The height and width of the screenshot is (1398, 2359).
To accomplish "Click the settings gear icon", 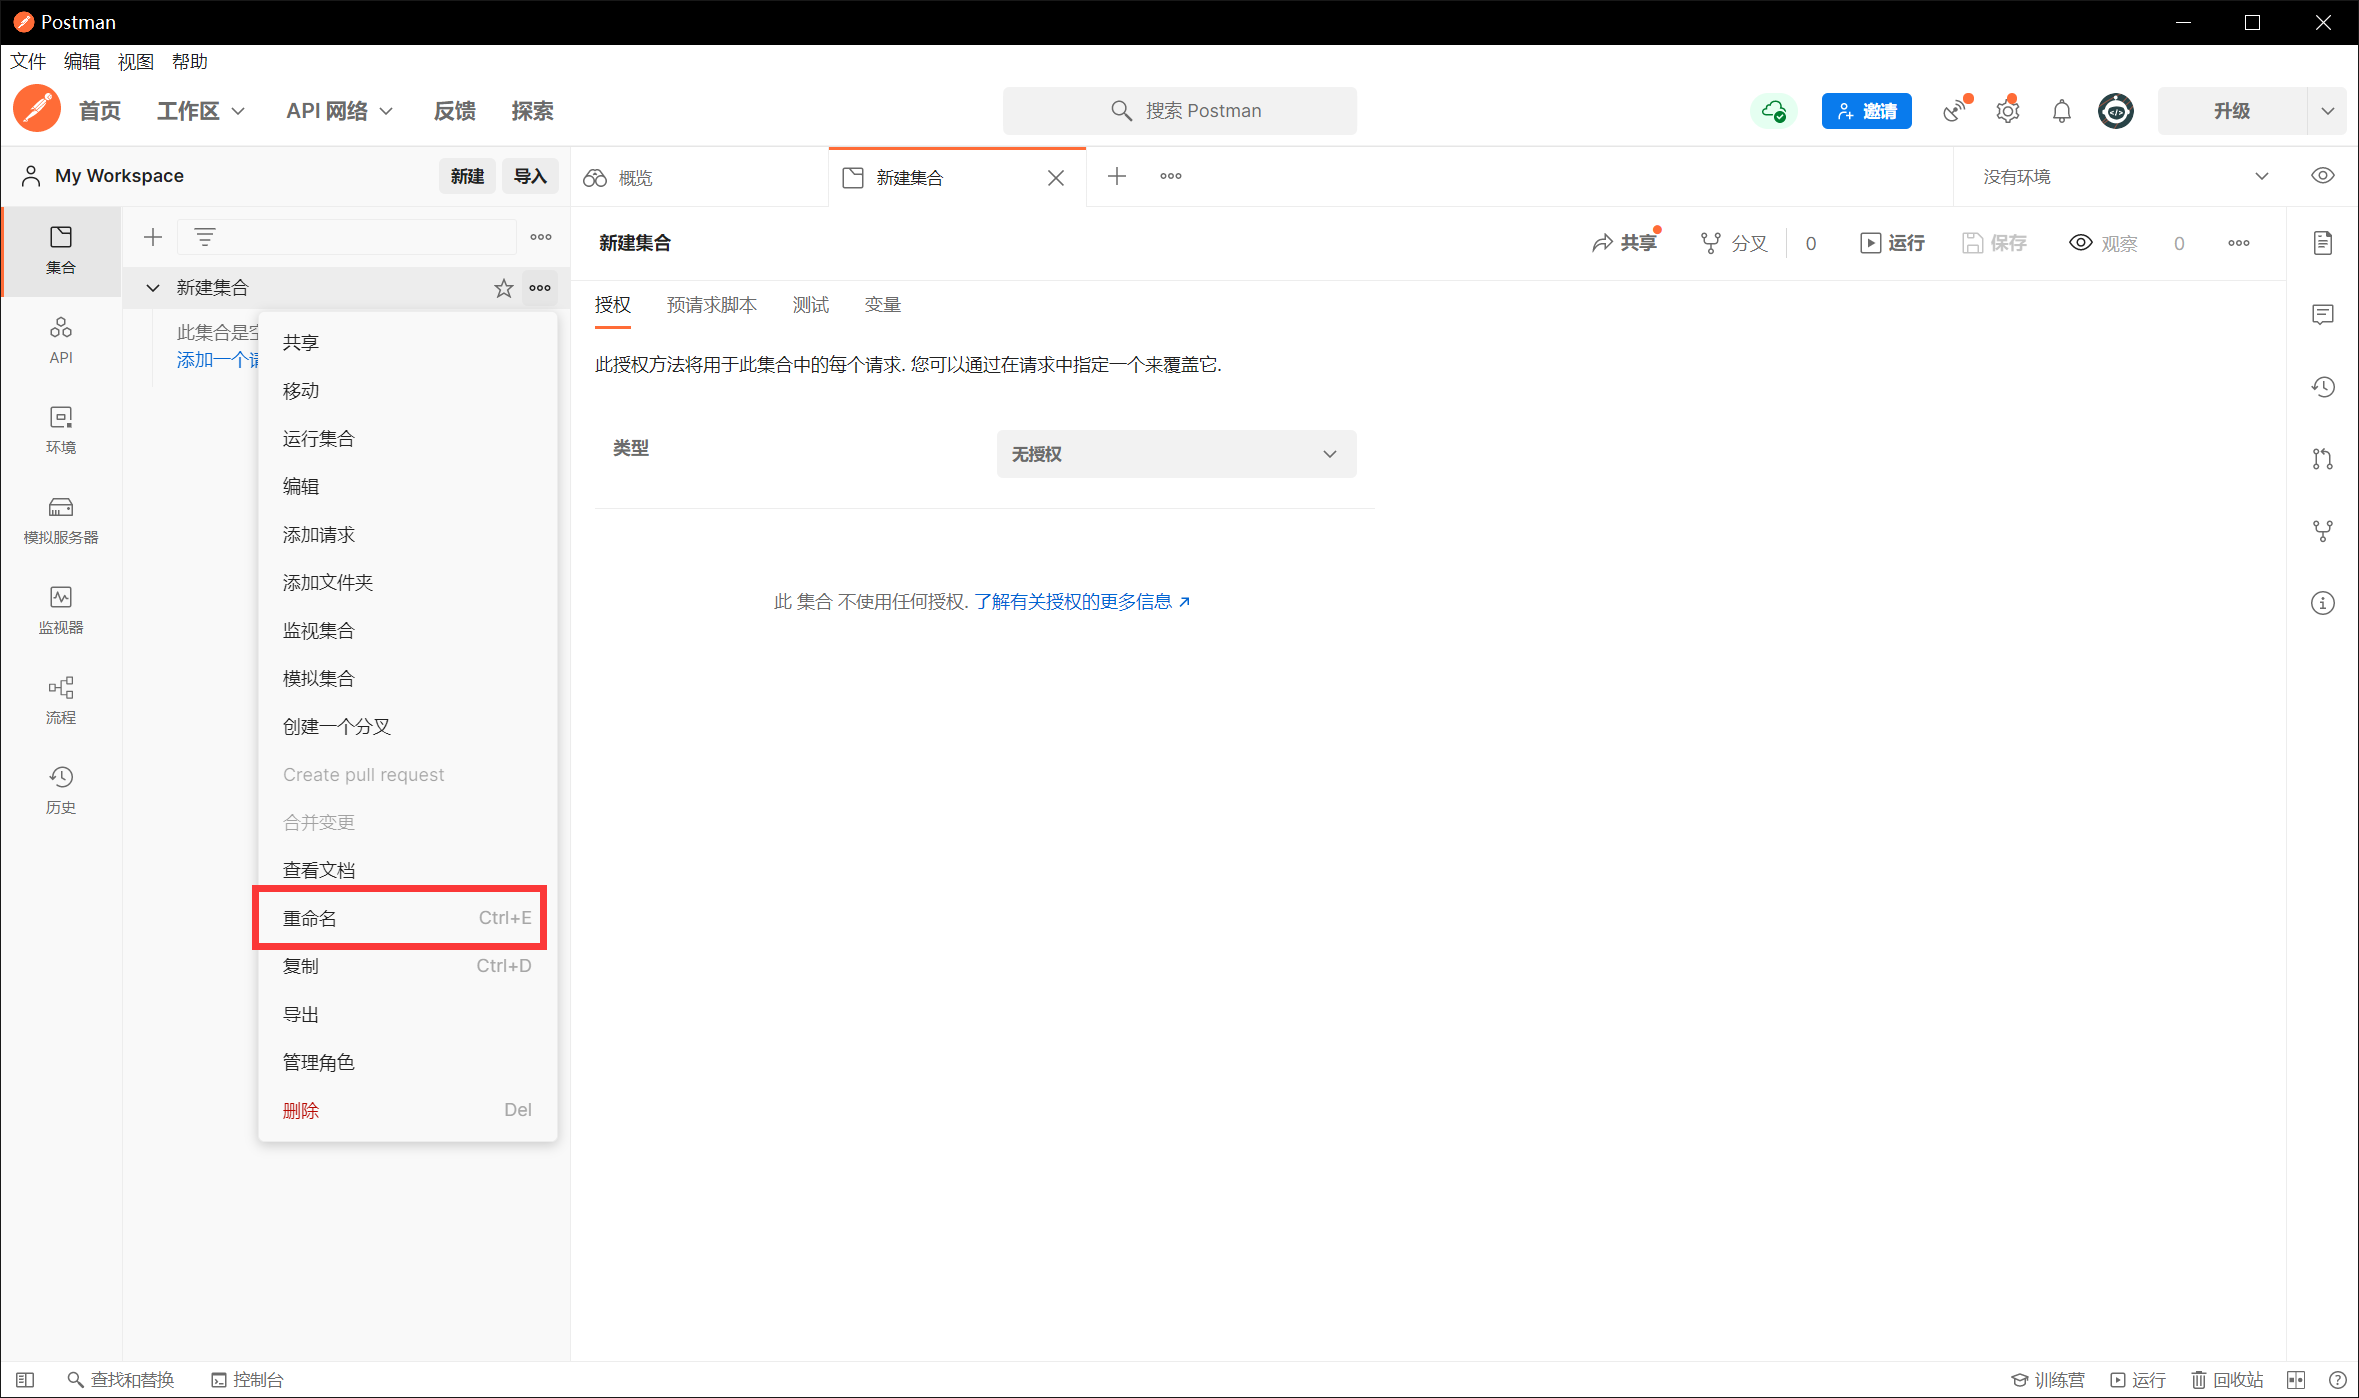I will 2007,111.
